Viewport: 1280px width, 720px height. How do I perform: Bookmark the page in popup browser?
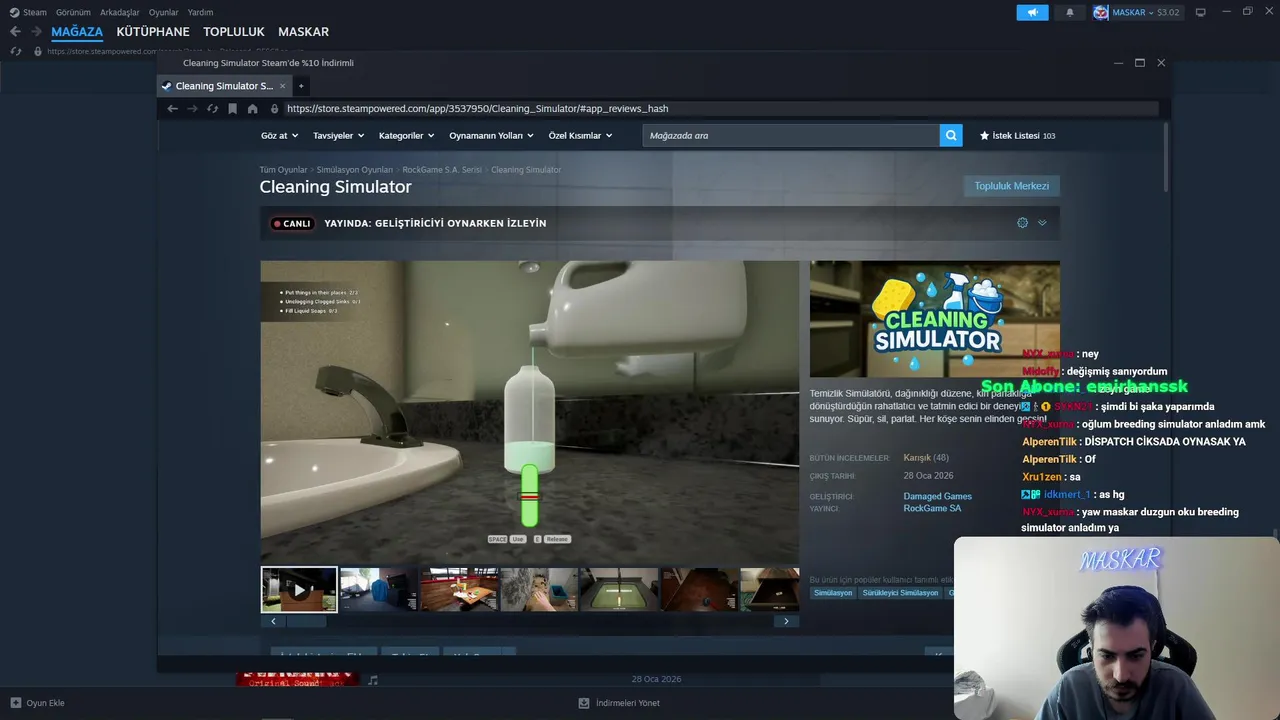pos(232,108)
